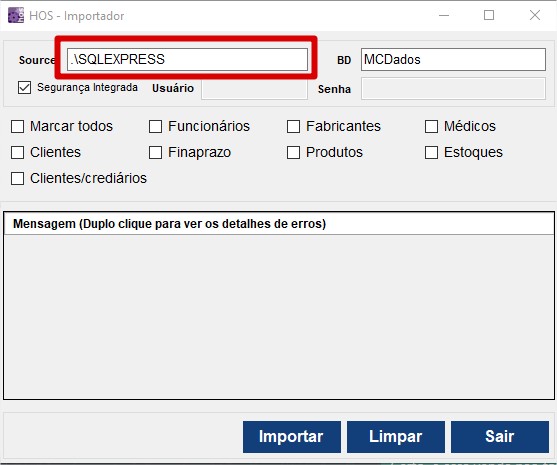Tick the Fabricantes checkbox
The image size is (557, 465).
tap(293, 126)
